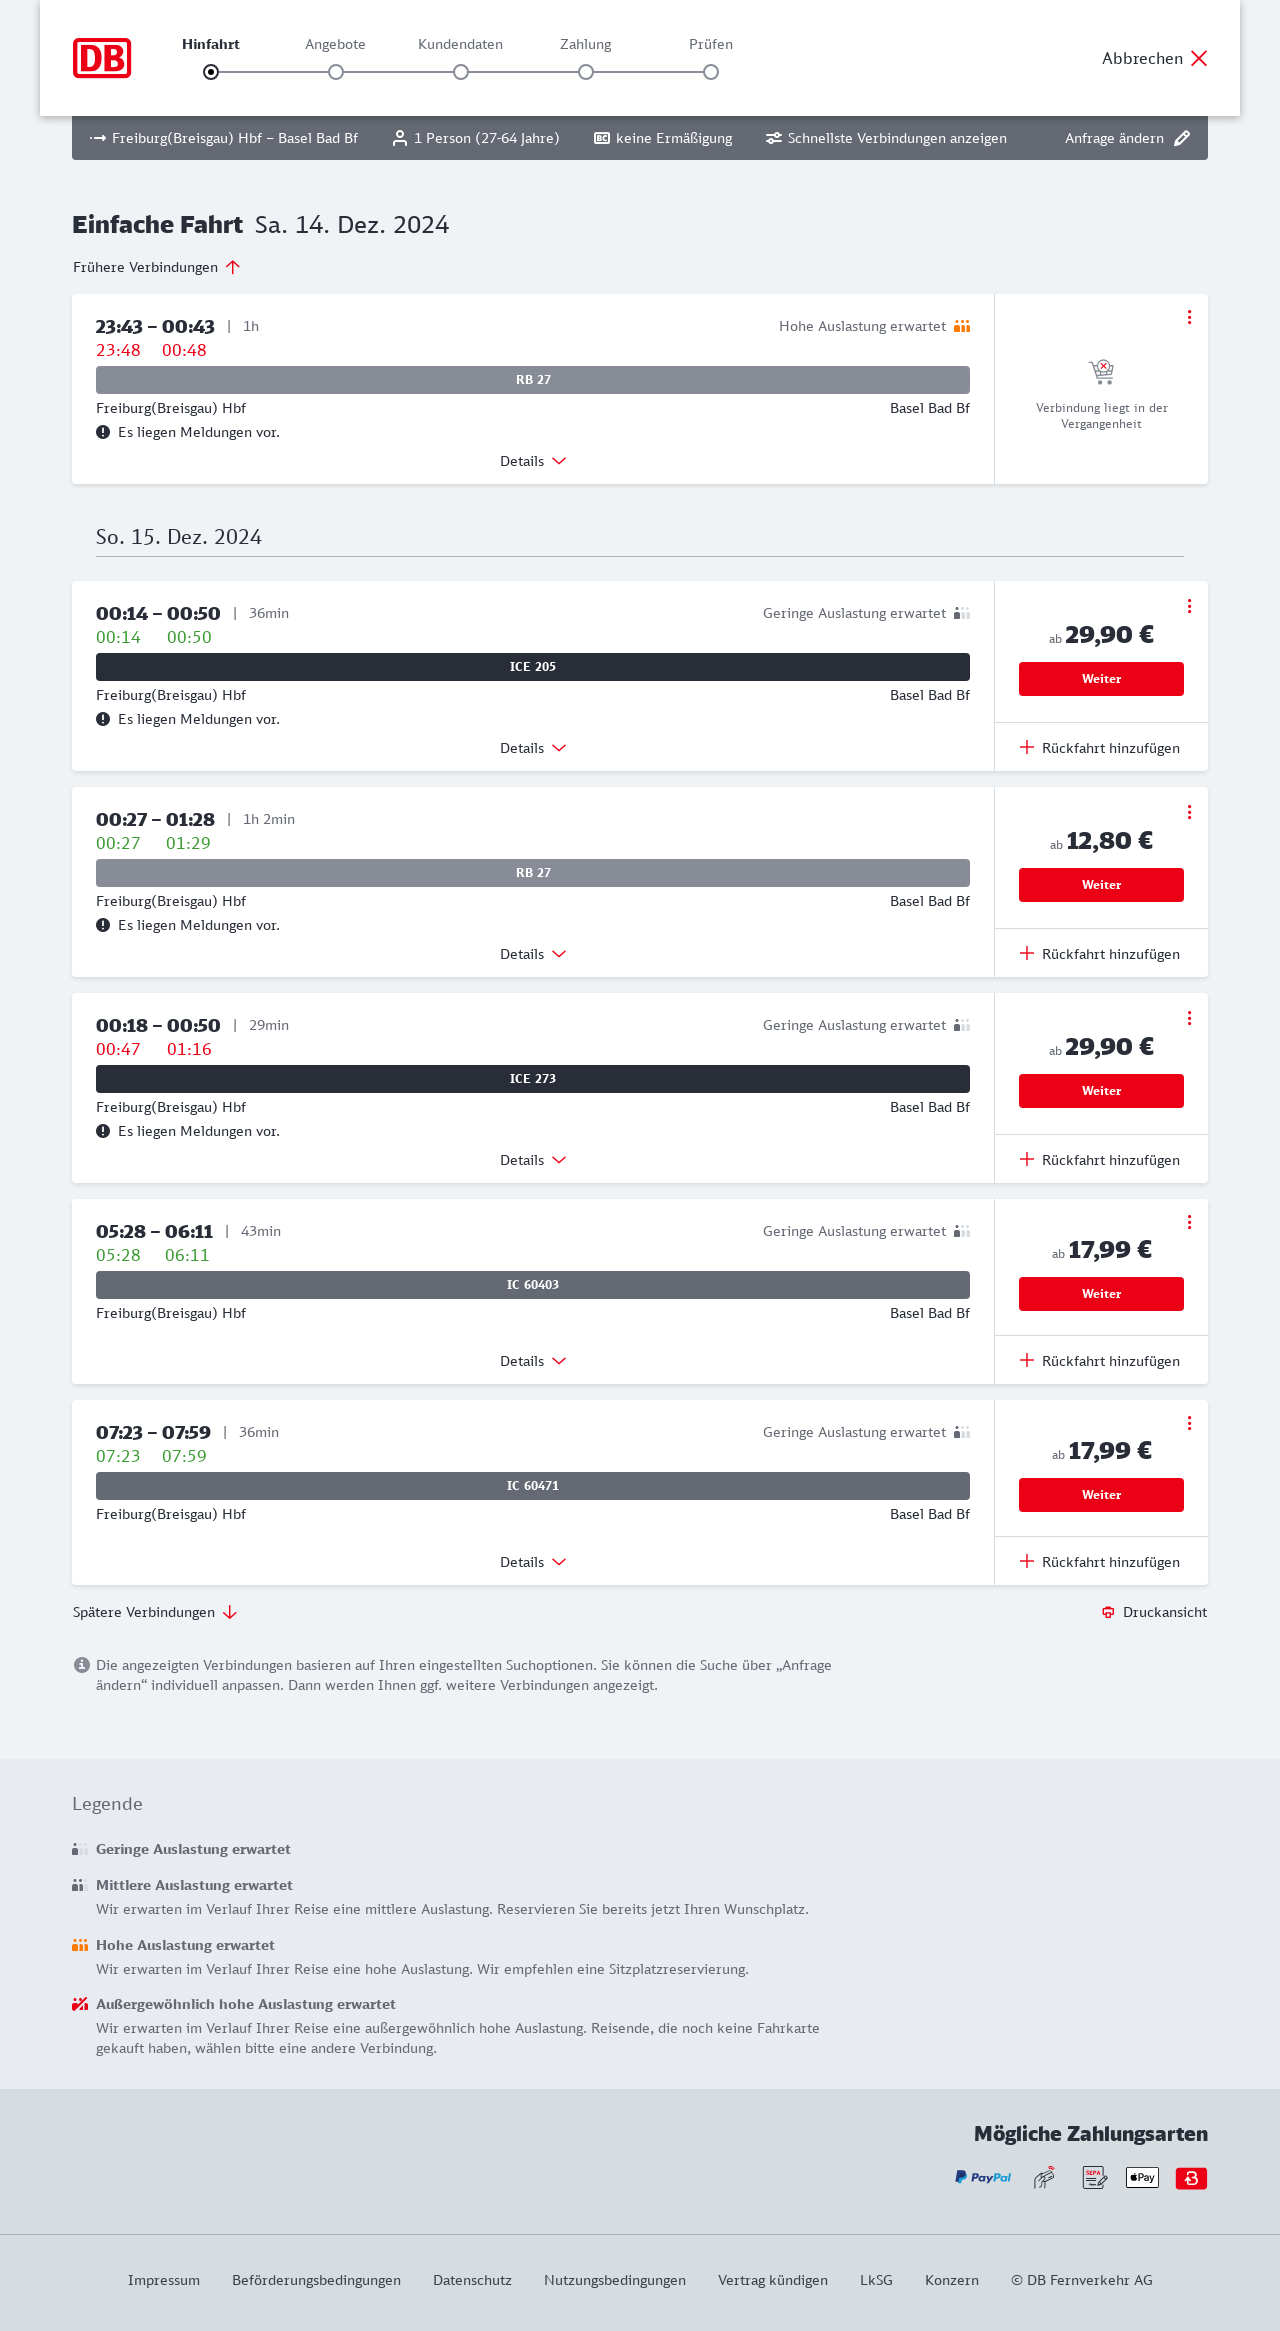This screenshot has width=1280, height=2331.
Task: Open the Datenschutz footer link
Action: (472, 2280)
